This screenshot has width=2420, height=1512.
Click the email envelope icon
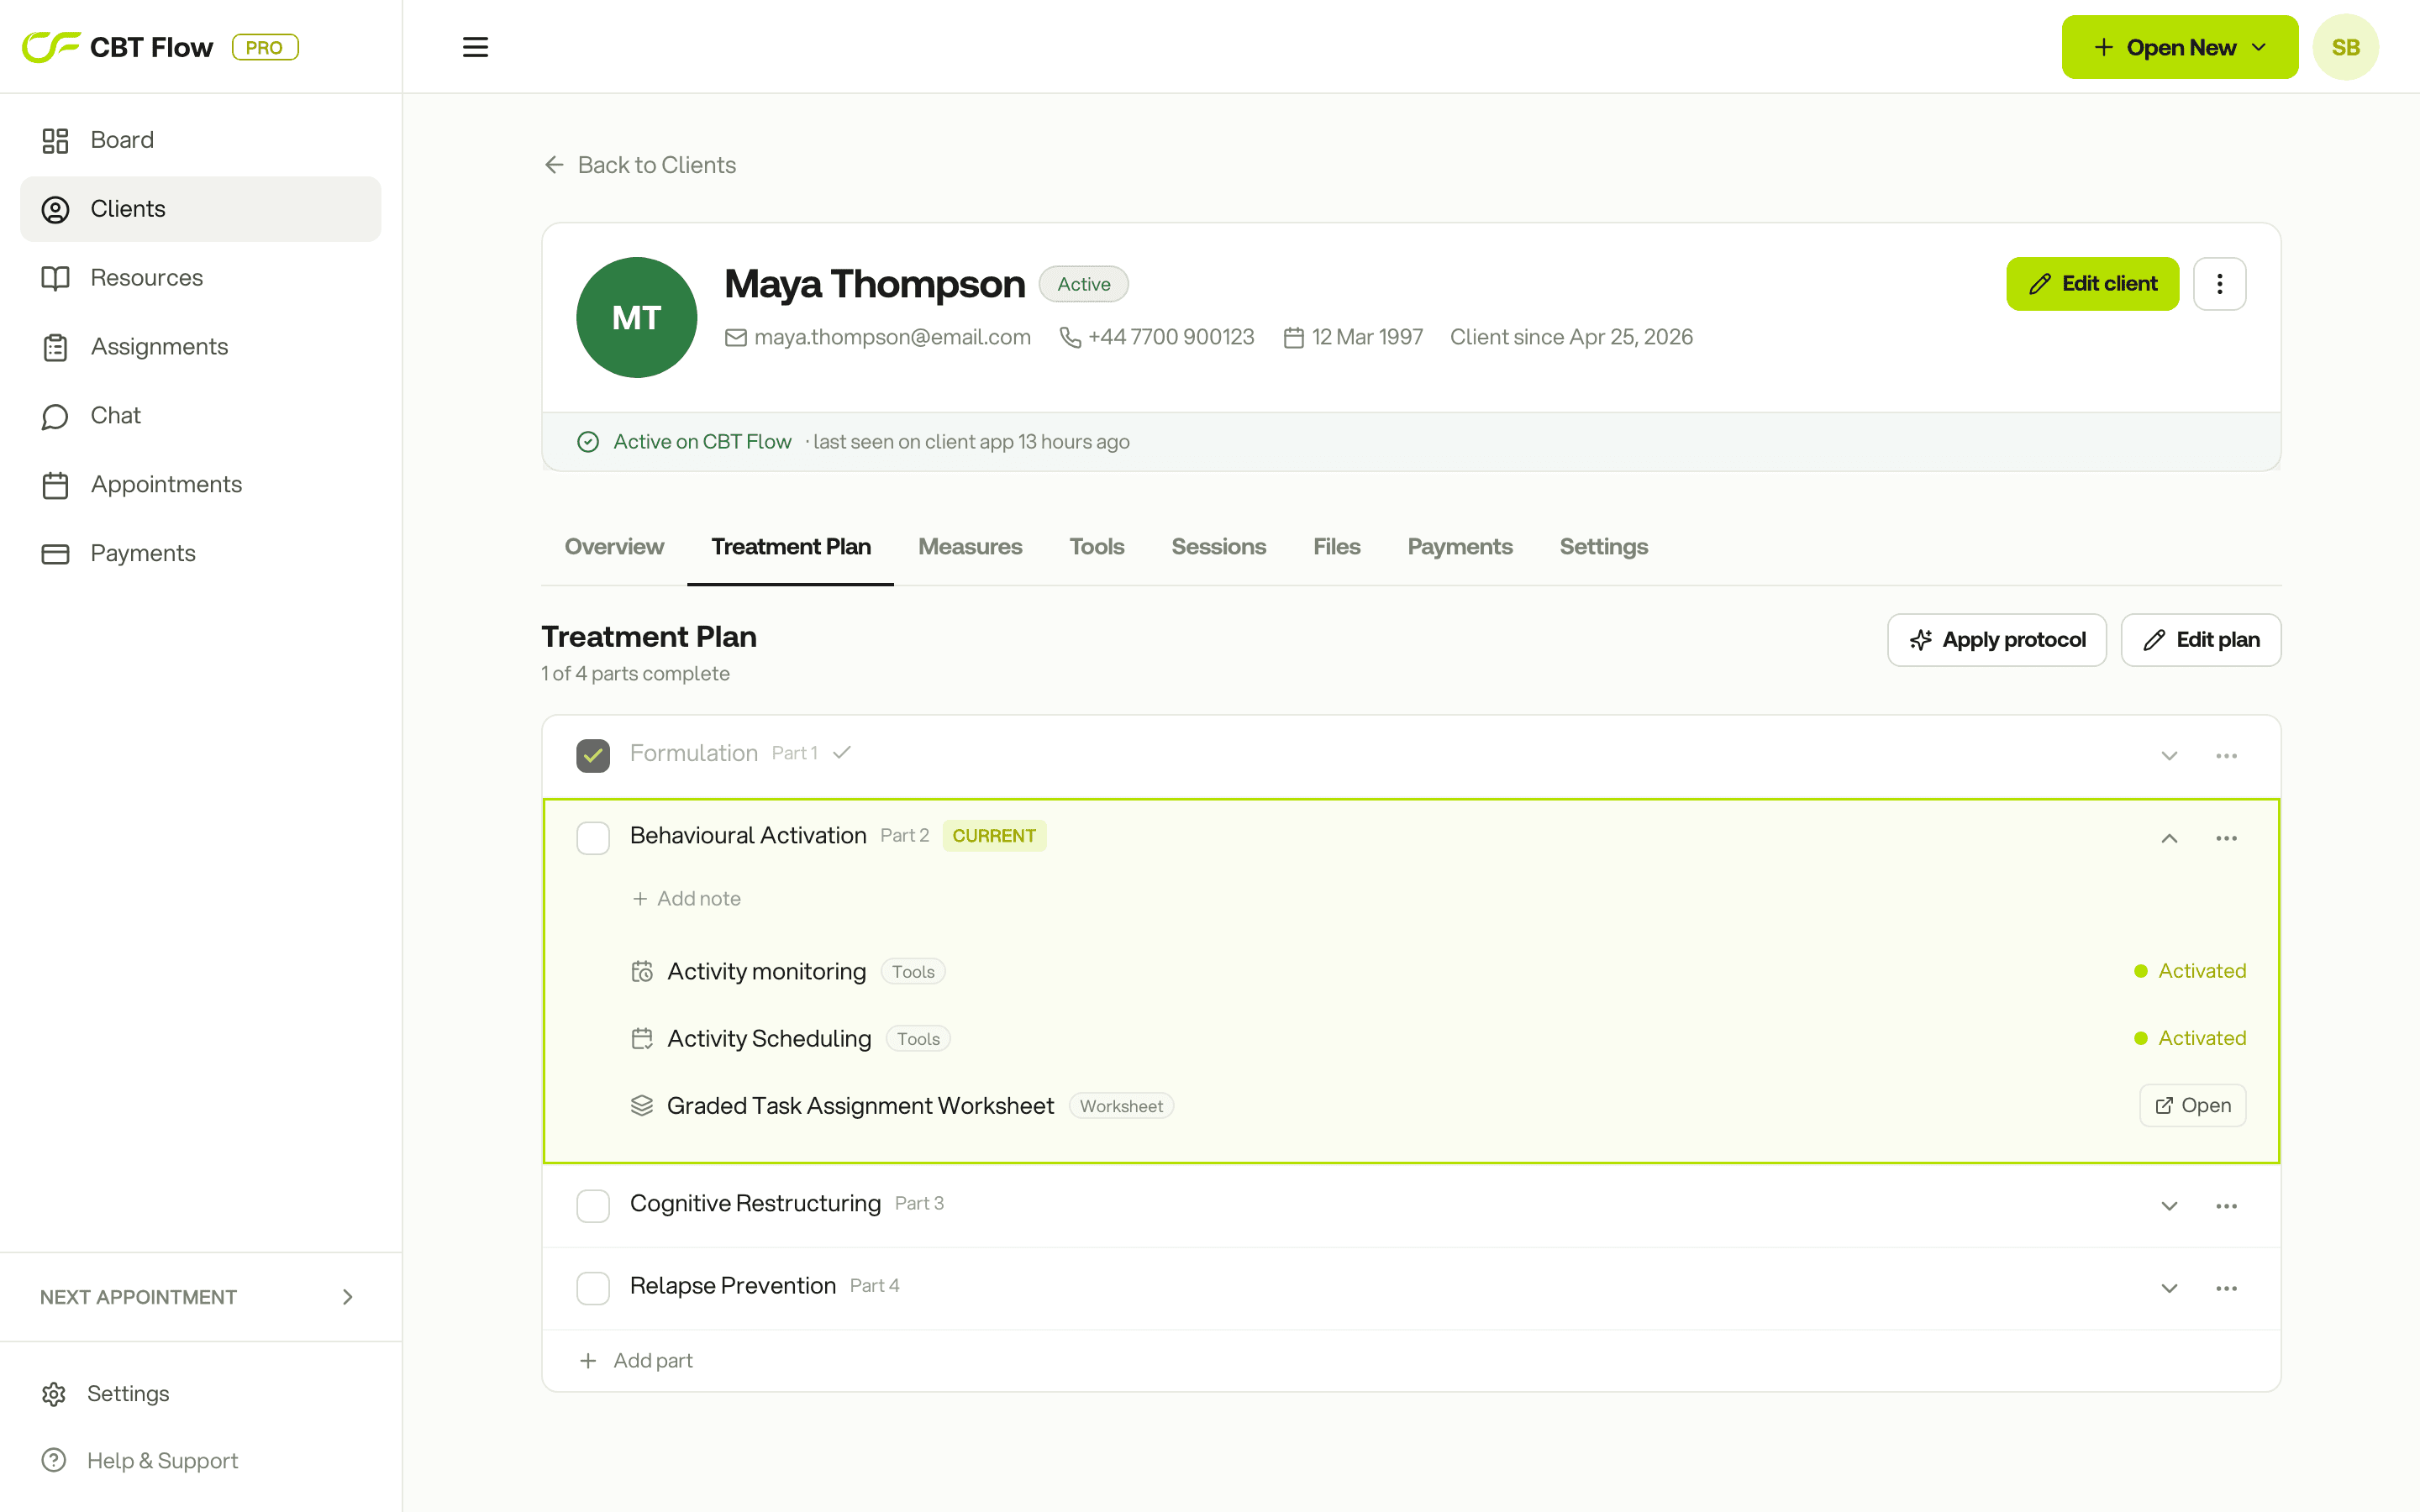point(736,338)
